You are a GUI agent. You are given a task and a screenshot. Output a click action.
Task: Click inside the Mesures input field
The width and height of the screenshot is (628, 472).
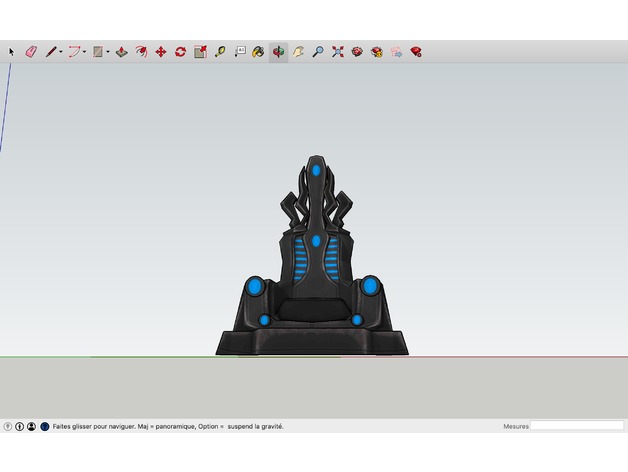tap(577, 426)
